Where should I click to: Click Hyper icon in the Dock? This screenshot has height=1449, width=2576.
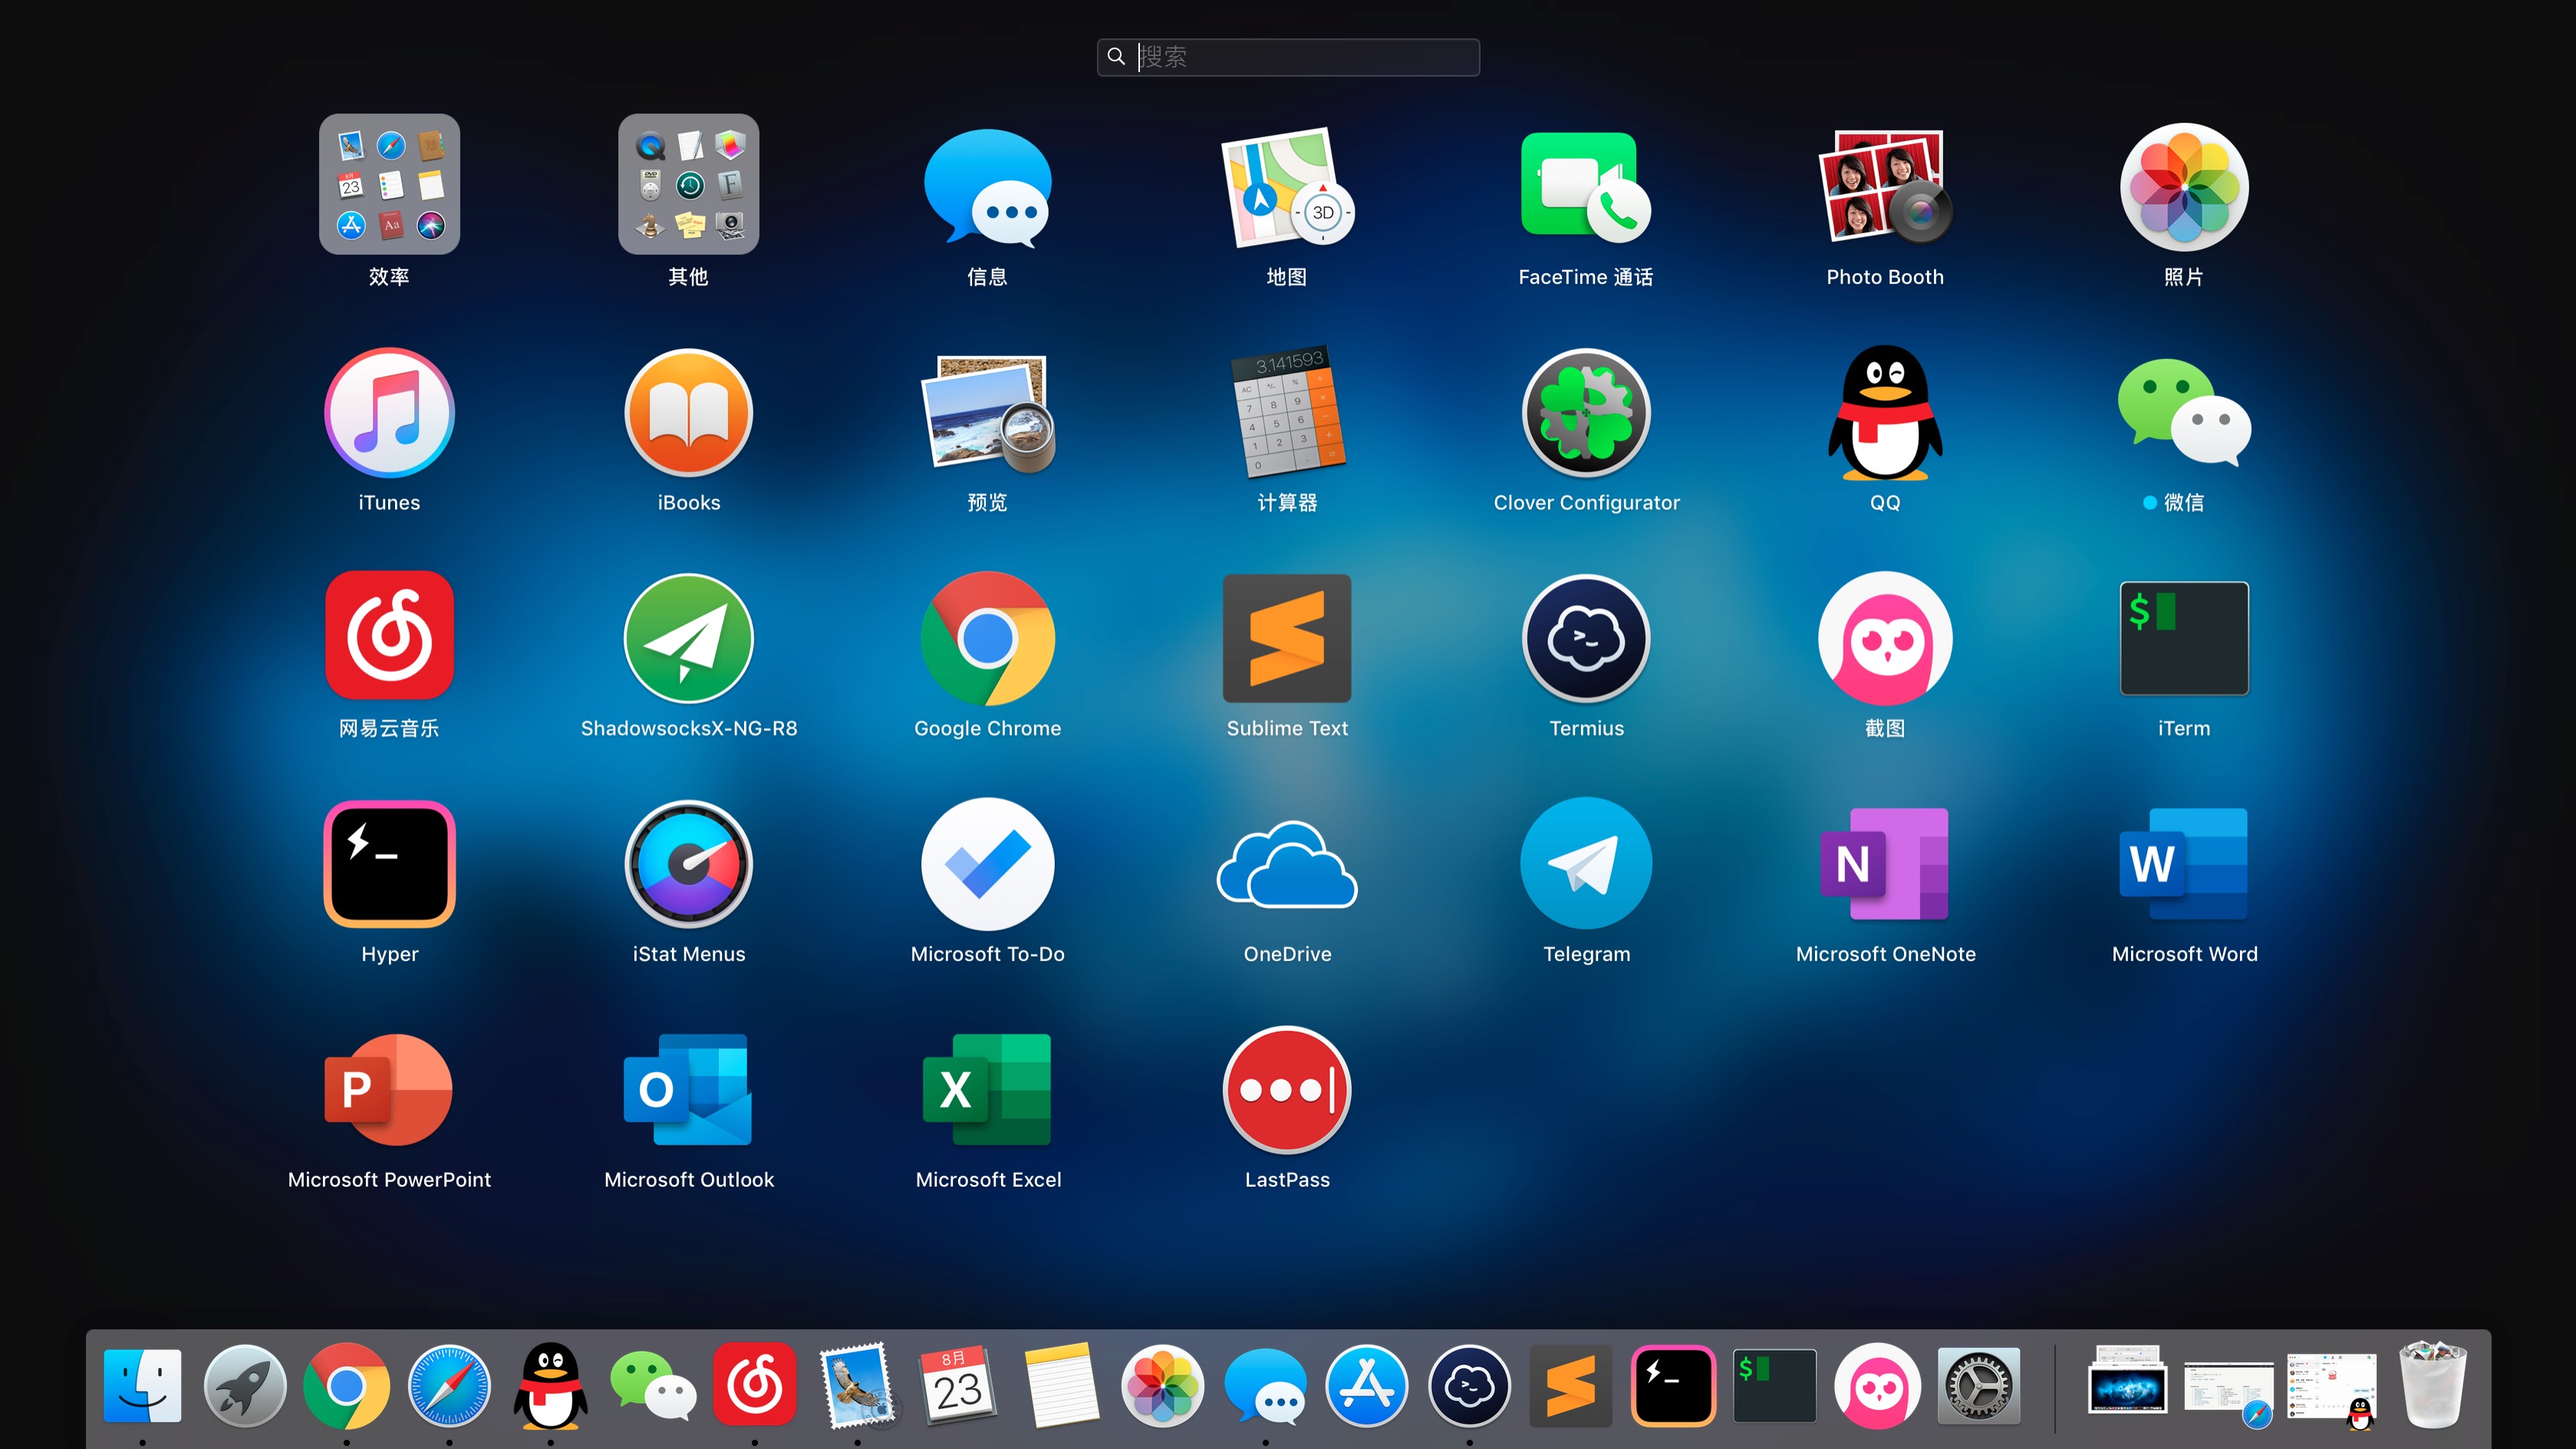[1673, 1385]
